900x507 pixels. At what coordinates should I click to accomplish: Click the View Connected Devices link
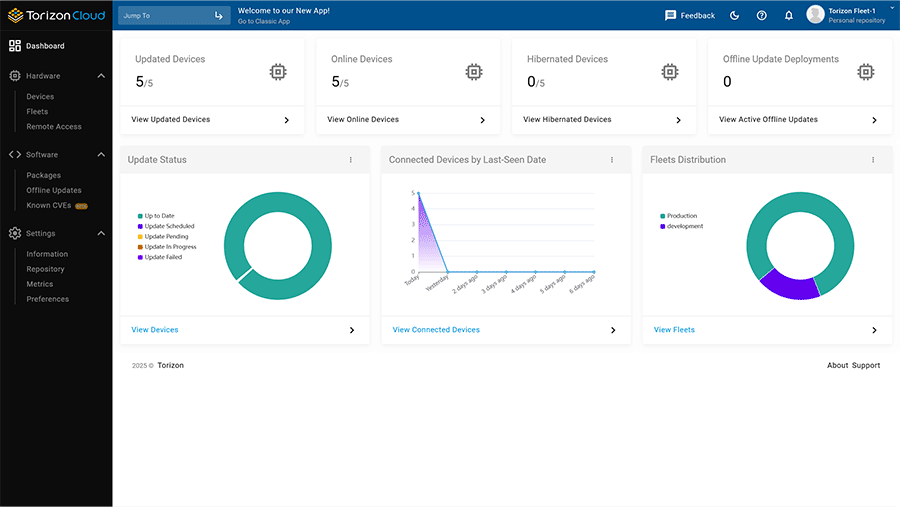(x=436, y=330)
